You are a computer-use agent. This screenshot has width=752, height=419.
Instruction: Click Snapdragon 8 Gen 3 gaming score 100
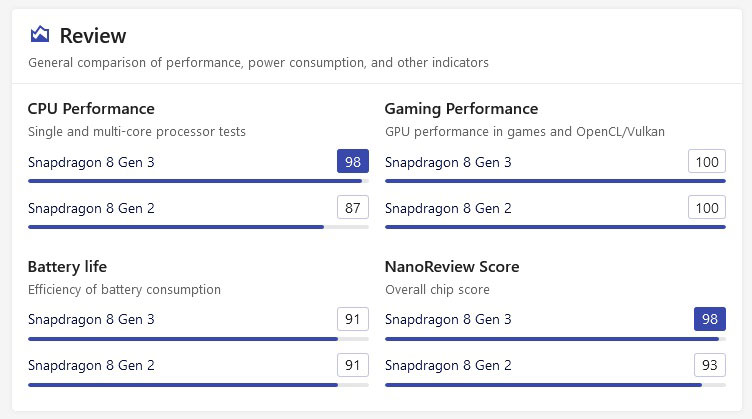coord(707,161)
